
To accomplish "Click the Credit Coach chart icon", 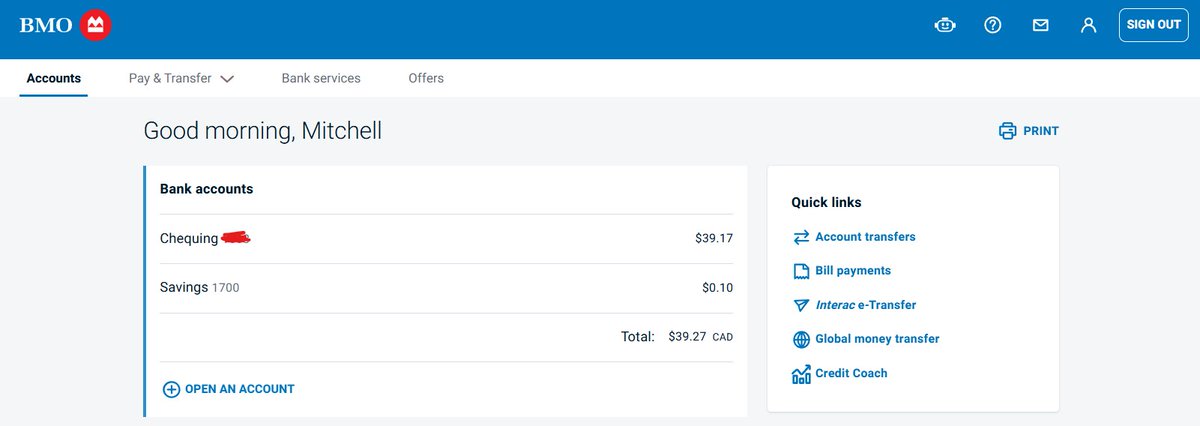I will tap(801, 374).
